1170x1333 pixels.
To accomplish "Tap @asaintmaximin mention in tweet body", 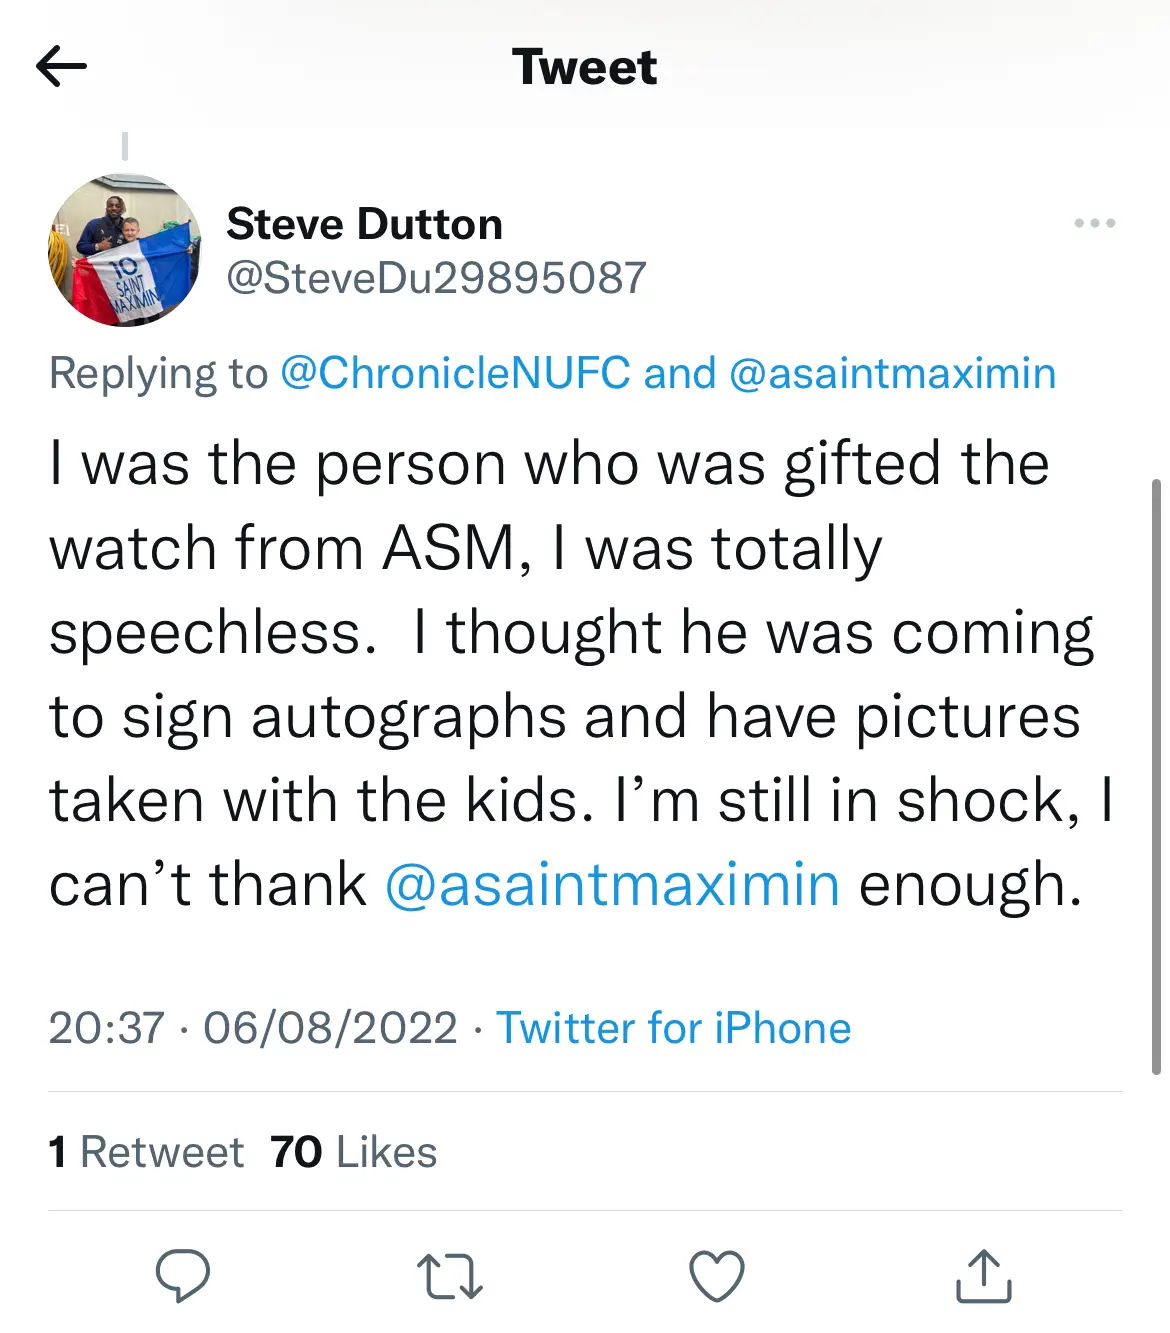I will 612,885.
